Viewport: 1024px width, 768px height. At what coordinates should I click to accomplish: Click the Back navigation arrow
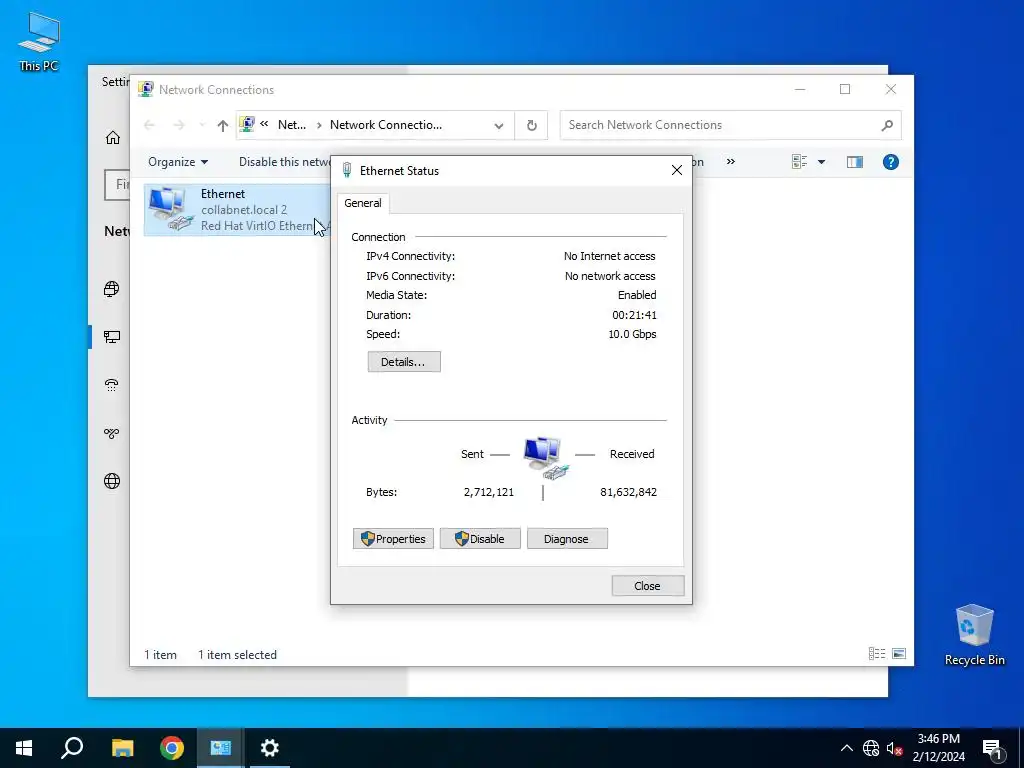tap(150, 125)
